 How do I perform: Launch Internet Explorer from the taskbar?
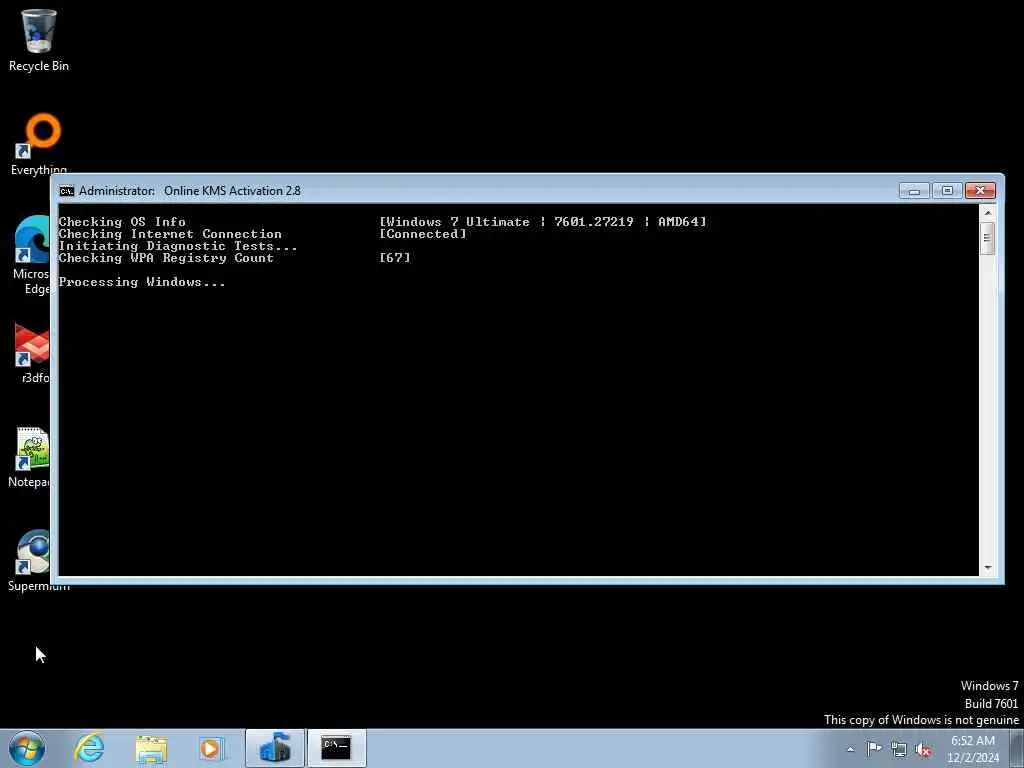pos(89,748)
